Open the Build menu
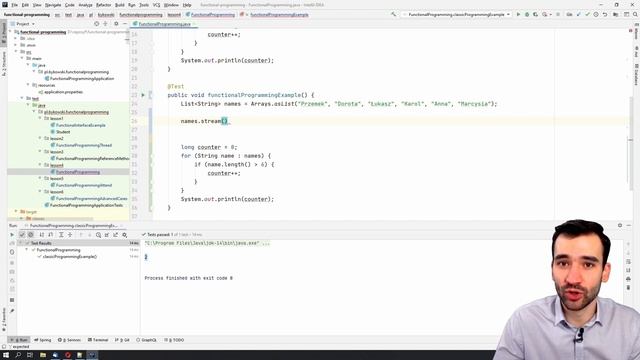The height and width of the screenshot is (360, 640). click(x=120, y=5)
